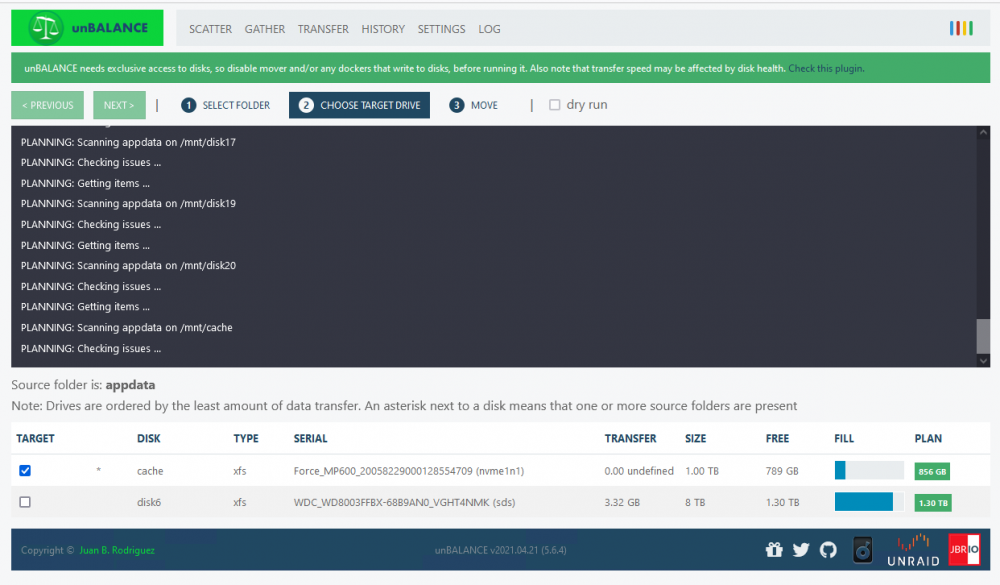The width and height of the screenshot is (1000, 585).
Task: Click the PLAN column header
Action: click(928, 438)
